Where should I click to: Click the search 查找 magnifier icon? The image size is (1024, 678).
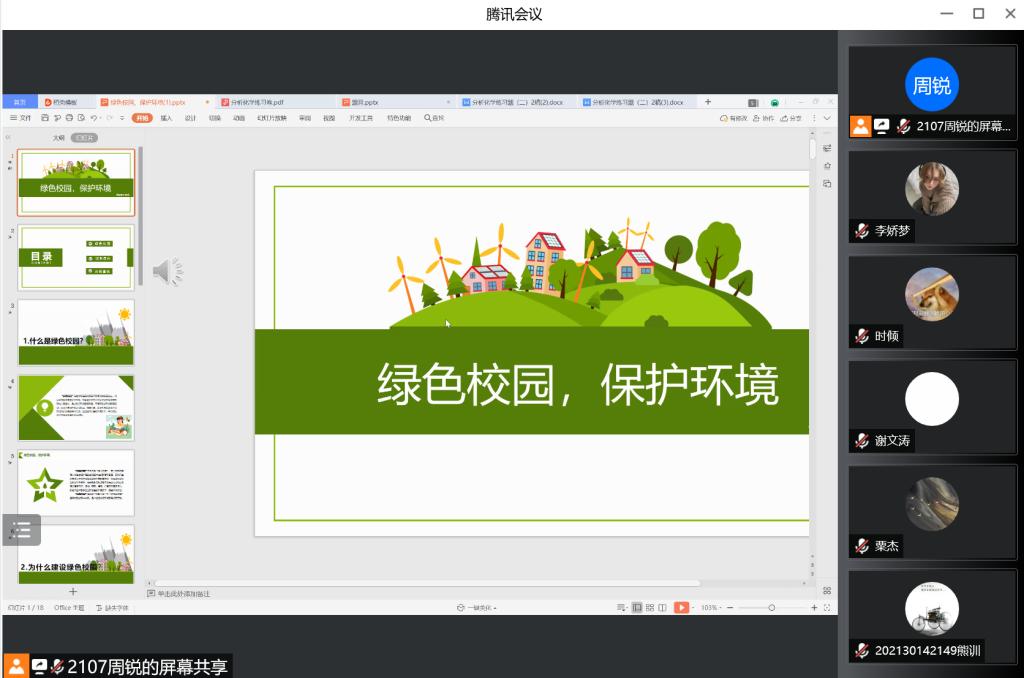point(434,118)
